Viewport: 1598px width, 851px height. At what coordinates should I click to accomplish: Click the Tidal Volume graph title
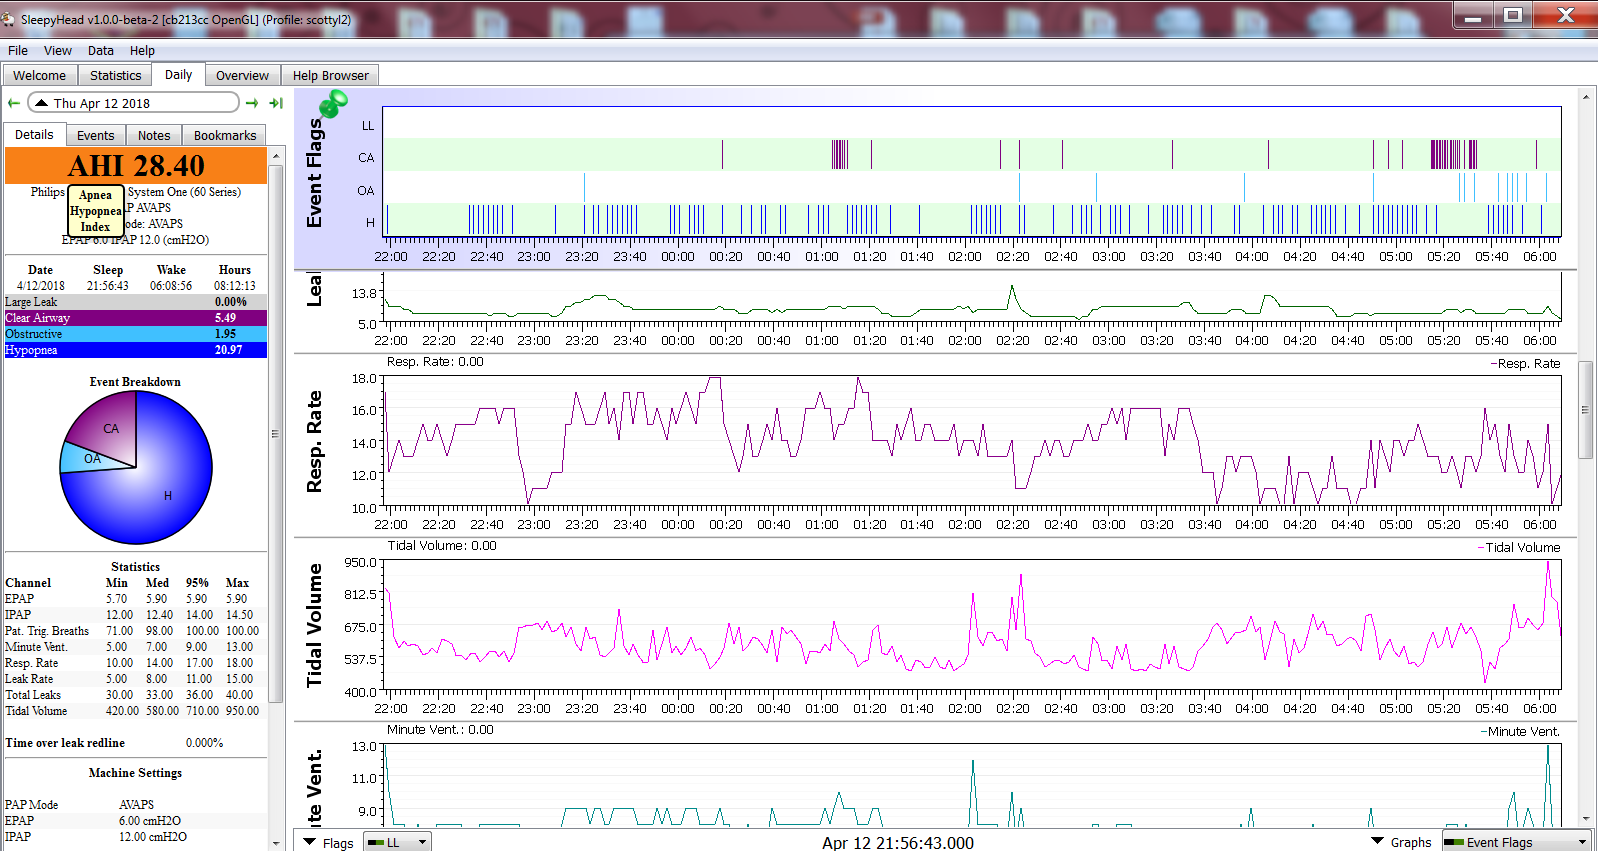point(314,625)
